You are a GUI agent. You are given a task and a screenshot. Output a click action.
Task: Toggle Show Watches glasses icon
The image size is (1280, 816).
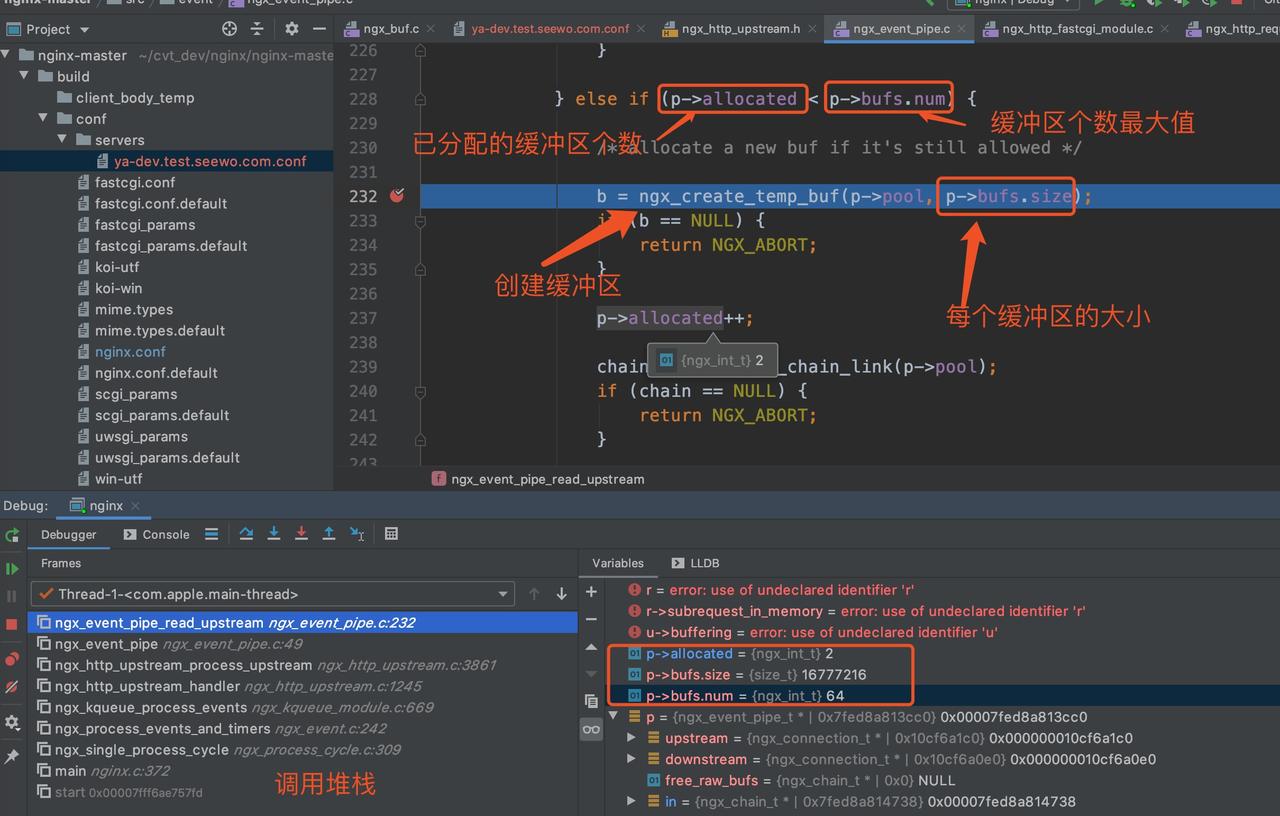coord(591,729)
